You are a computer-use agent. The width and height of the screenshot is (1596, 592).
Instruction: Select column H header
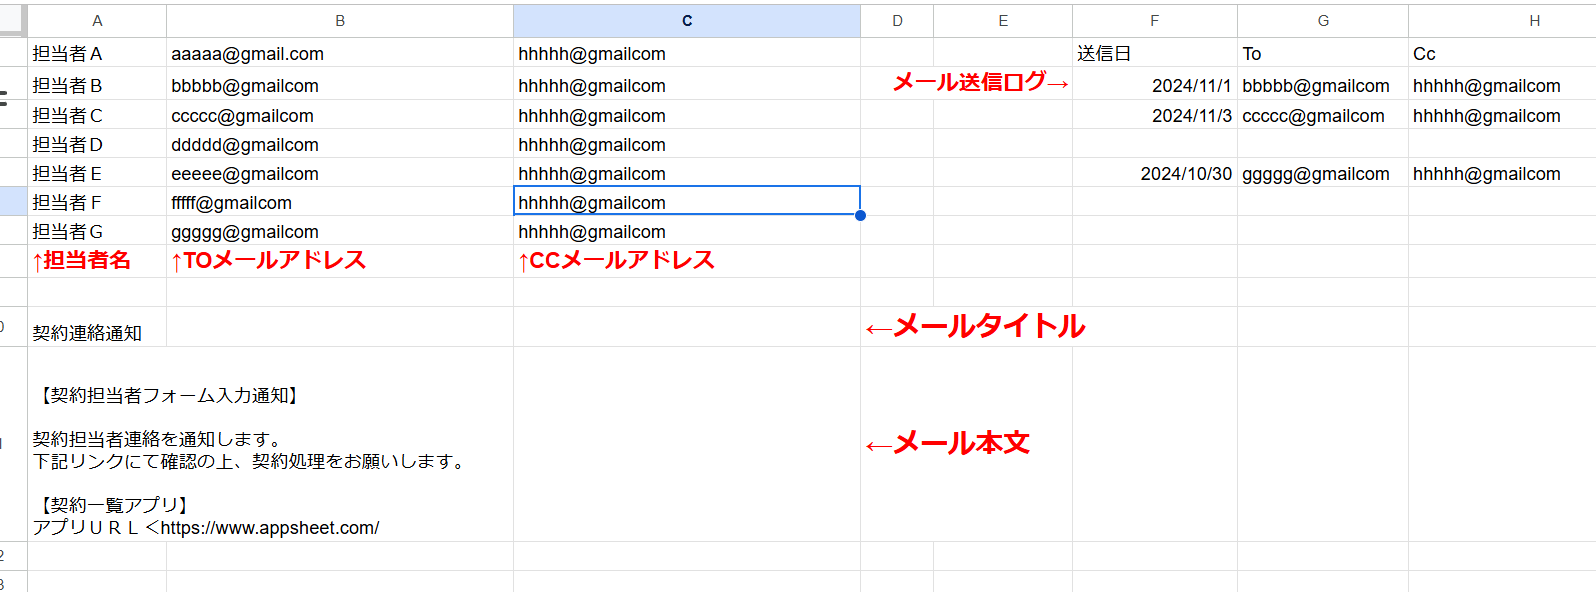point(1502,21)
